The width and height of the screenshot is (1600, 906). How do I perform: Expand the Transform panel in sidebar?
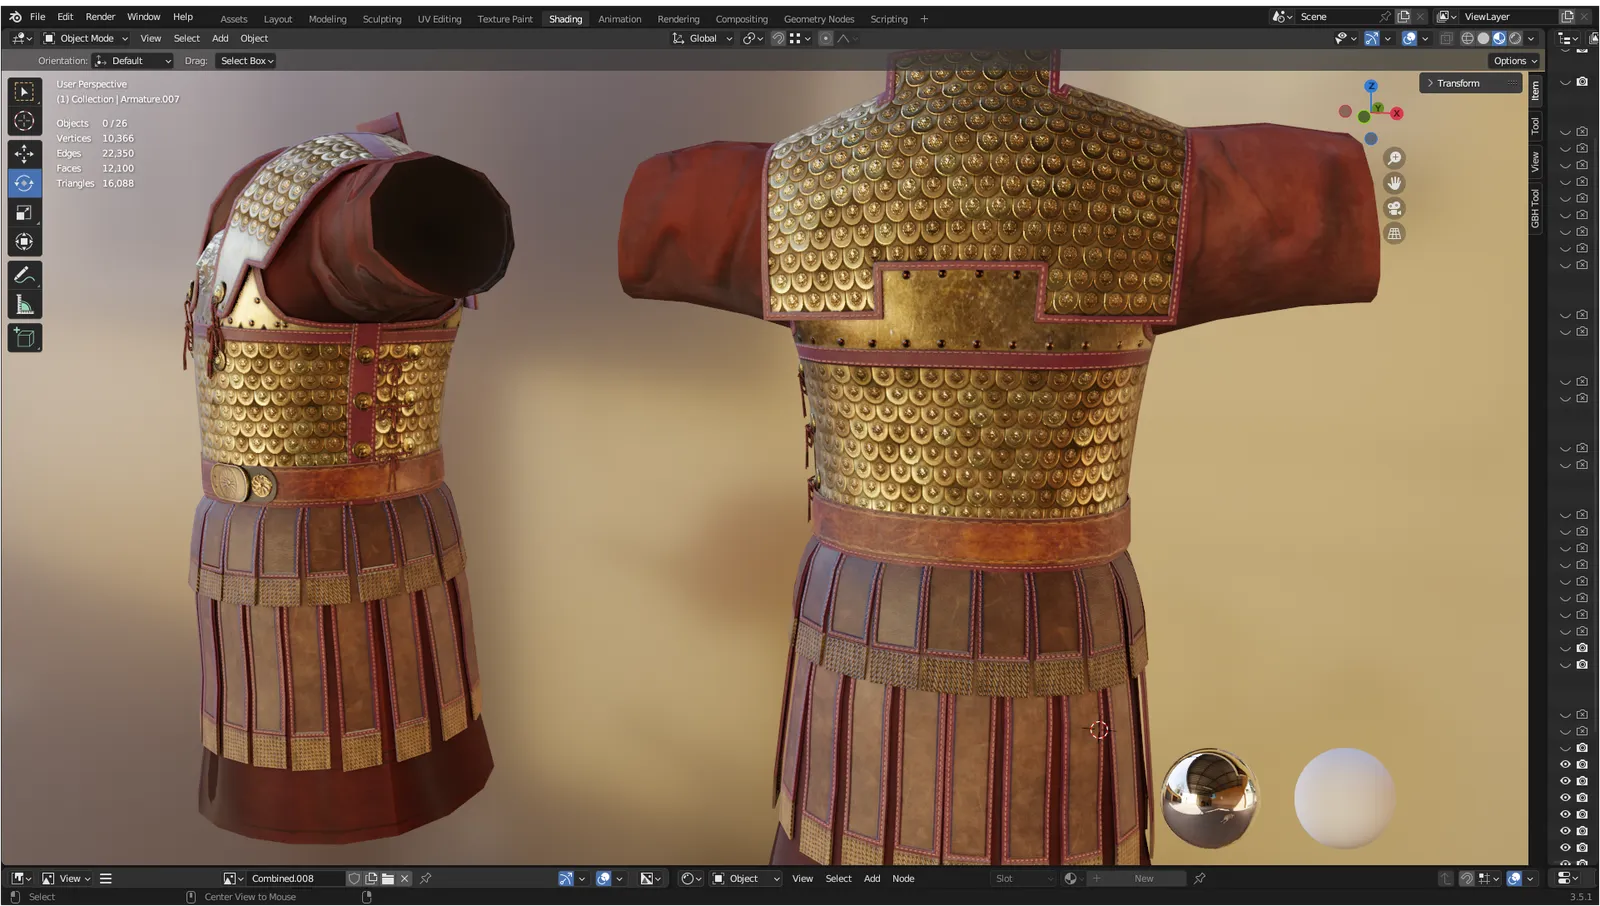(x=1470, y=83)
